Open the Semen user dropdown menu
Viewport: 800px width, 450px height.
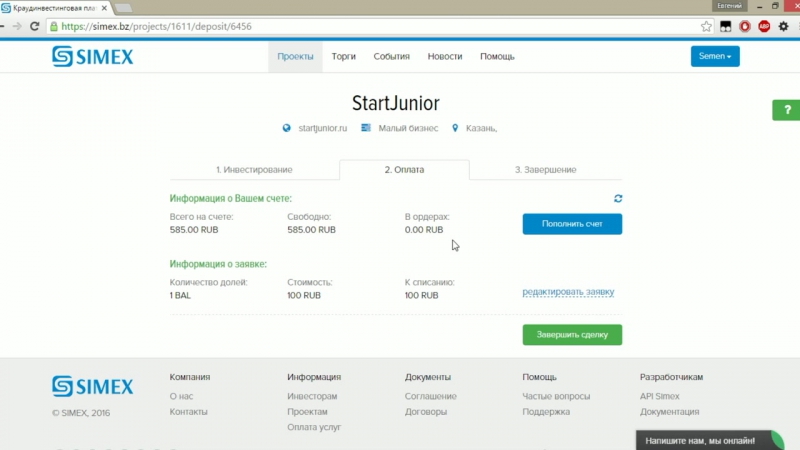click(714, 57)
